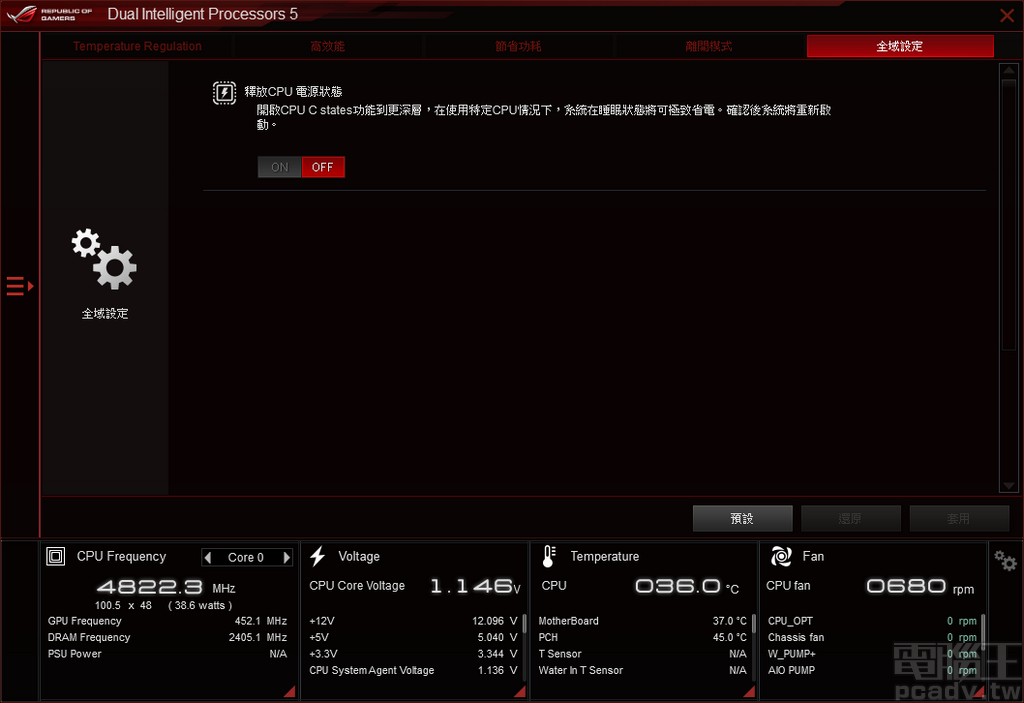Click the Water In T Sensor row
The height and width of the screenshot is (703, 1024).
[x=642, y=670]
